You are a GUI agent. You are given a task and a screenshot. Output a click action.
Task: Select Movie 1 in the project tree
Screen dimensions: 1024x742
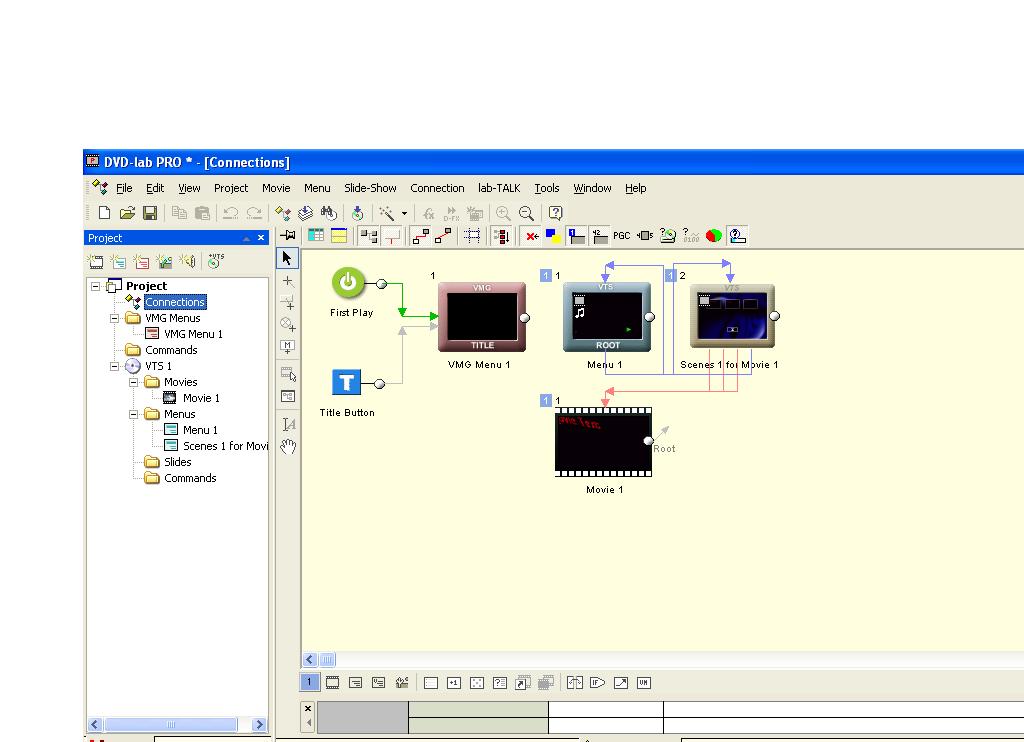click(x=201, y=398)
